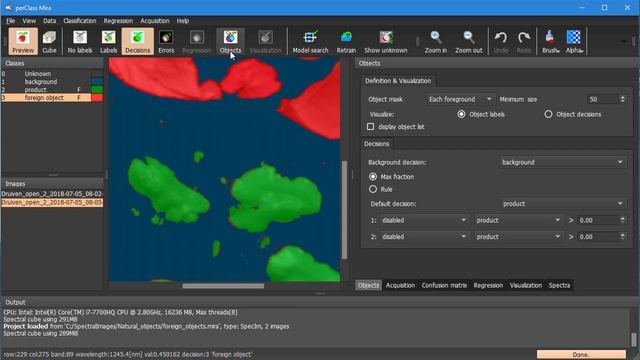Choose Max fraction decision mode
Viewport: 640px width, 360px height.
tap(373, 176)
